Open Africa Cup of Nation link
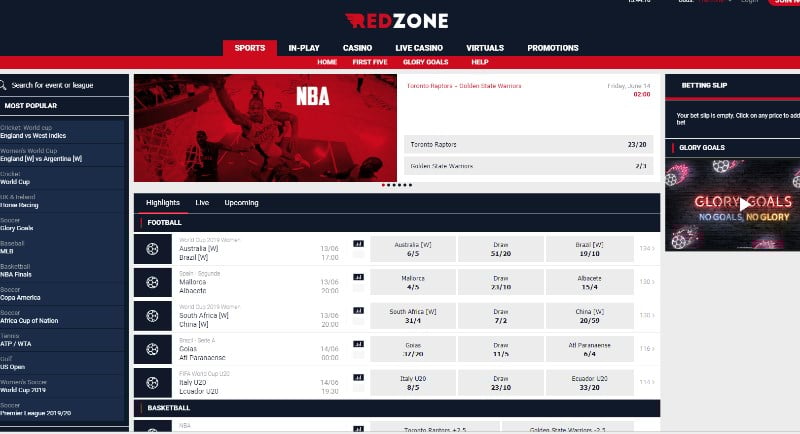Image resolution: width=800 pixels, height=434 pixels. pos(62,317)
